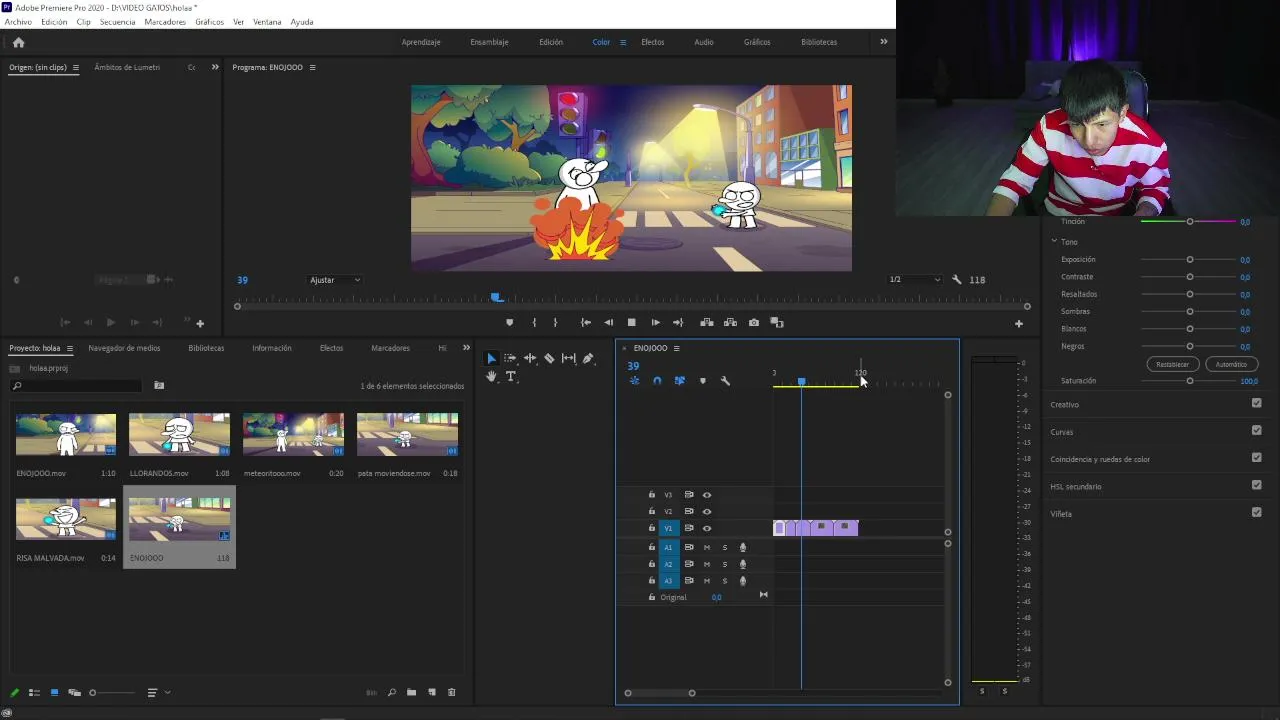Viewport: 1280px width, 720px height.
Task: Toggle Snap magnet in the timeline
Action: (657, 381)
